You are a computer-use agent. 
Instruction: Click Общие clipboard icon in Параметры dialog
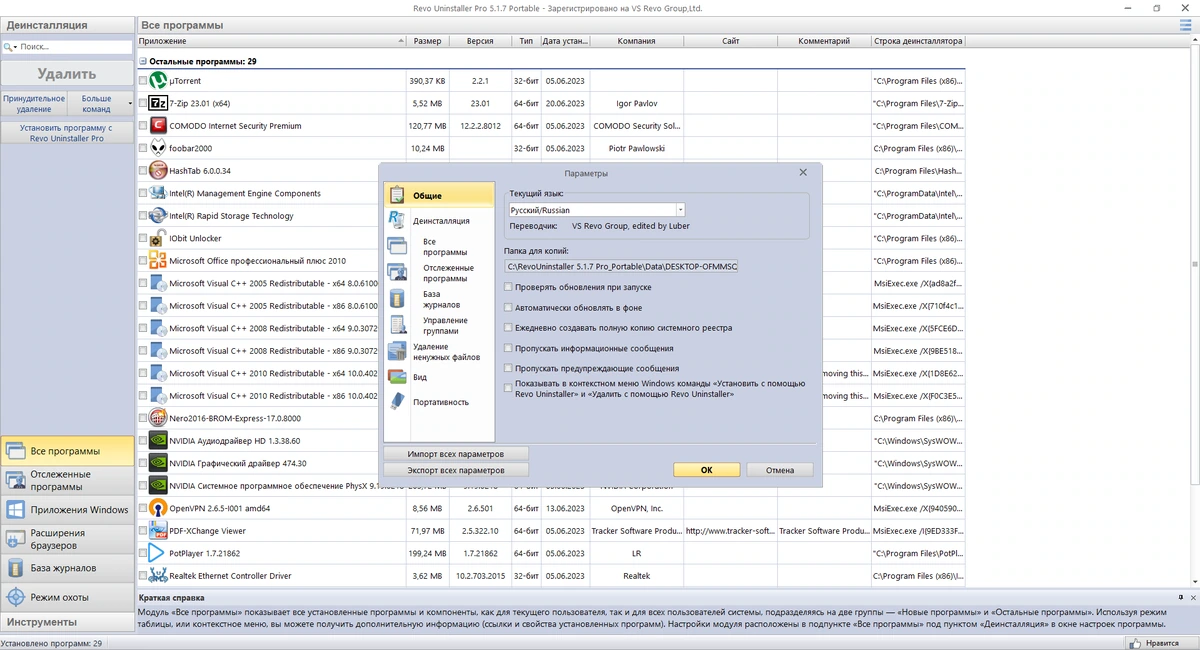(x=397, y=195)
